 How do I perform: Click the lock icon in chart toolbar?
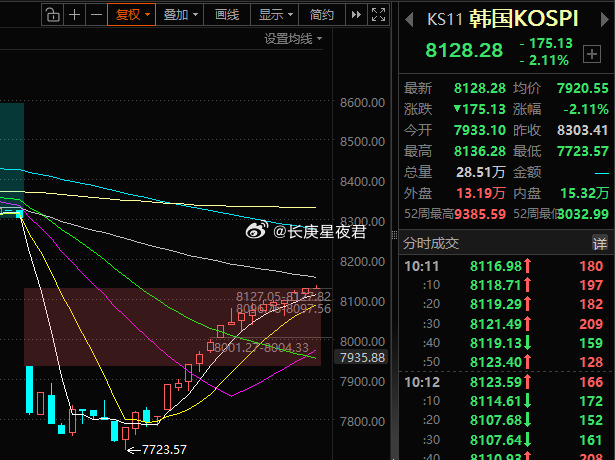(53, 15)
